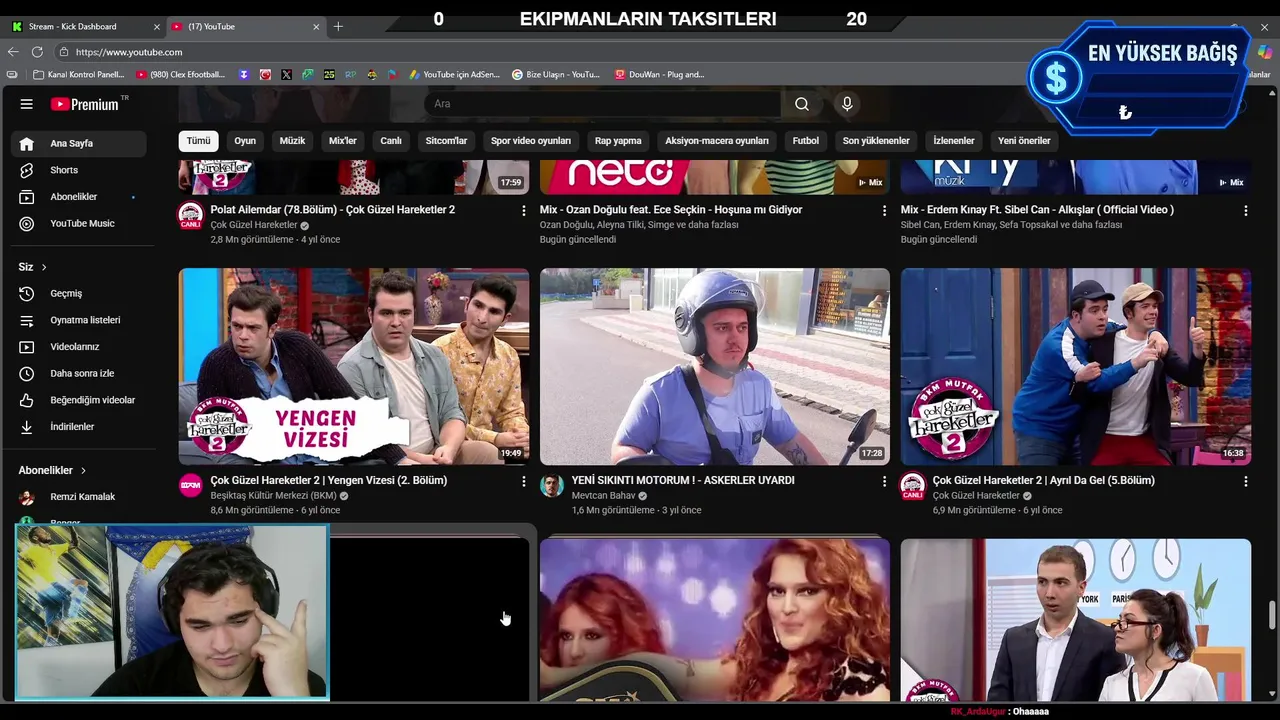Play the motorcycle helmet video thumbnail
The image size is (1280, 720).
715,366
